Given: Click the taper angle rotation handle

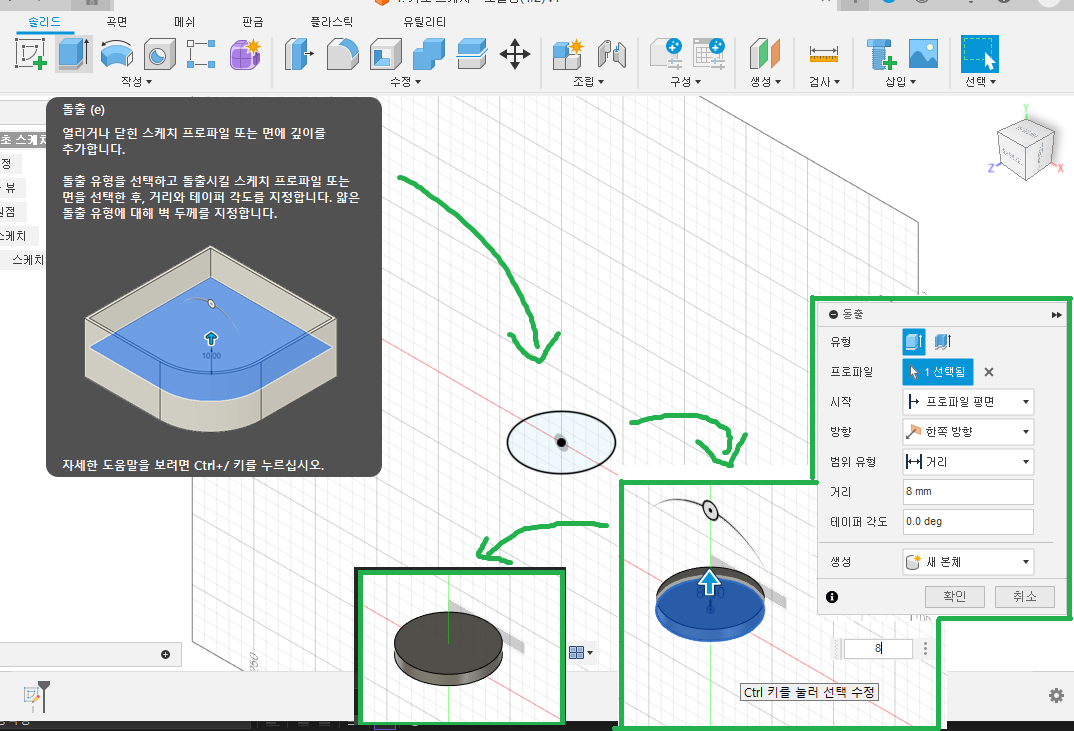Looking at the screenshot, I should [710, 510].
